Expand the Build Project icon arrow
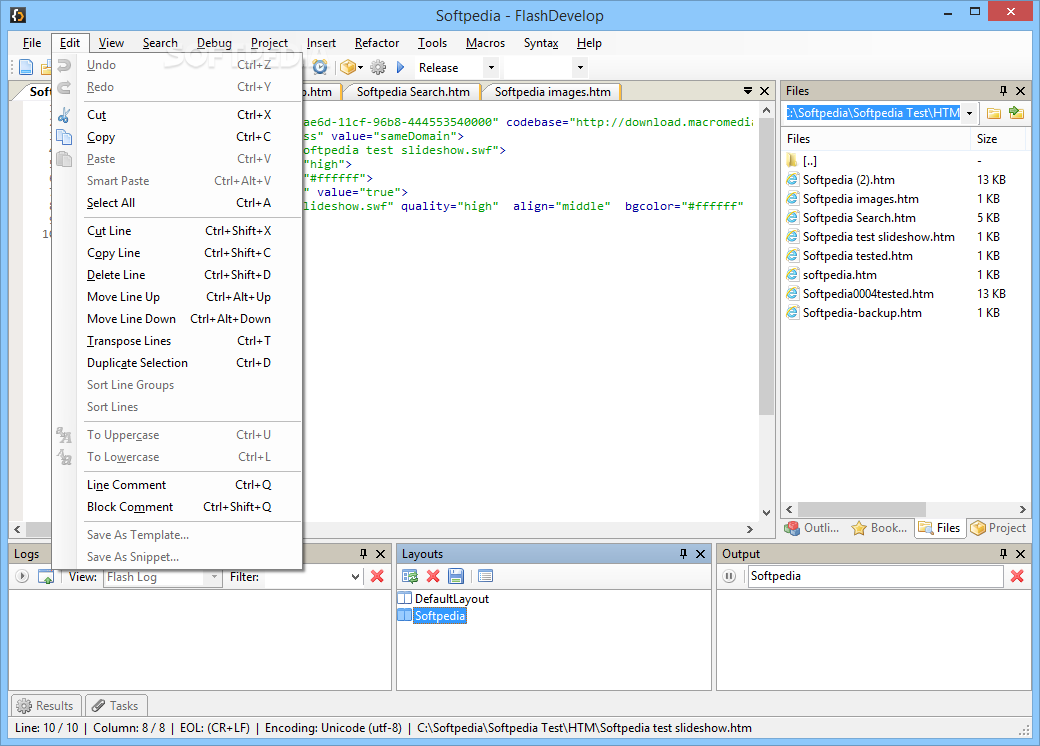1040x746 pixels. click(x=360, y=68)
